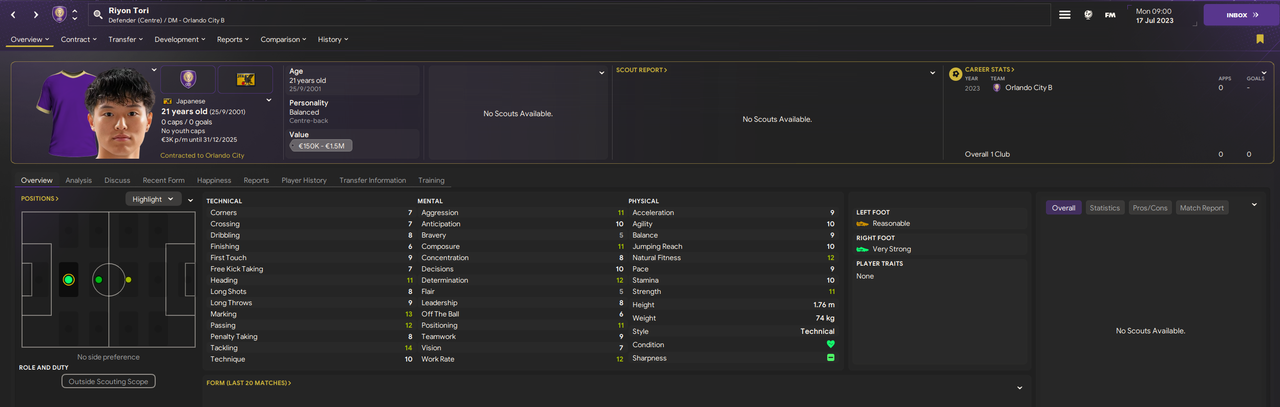Switch to the Discuss tab
The width and height of the screenshot is (1280, 407).
click(x=117, y=180)
